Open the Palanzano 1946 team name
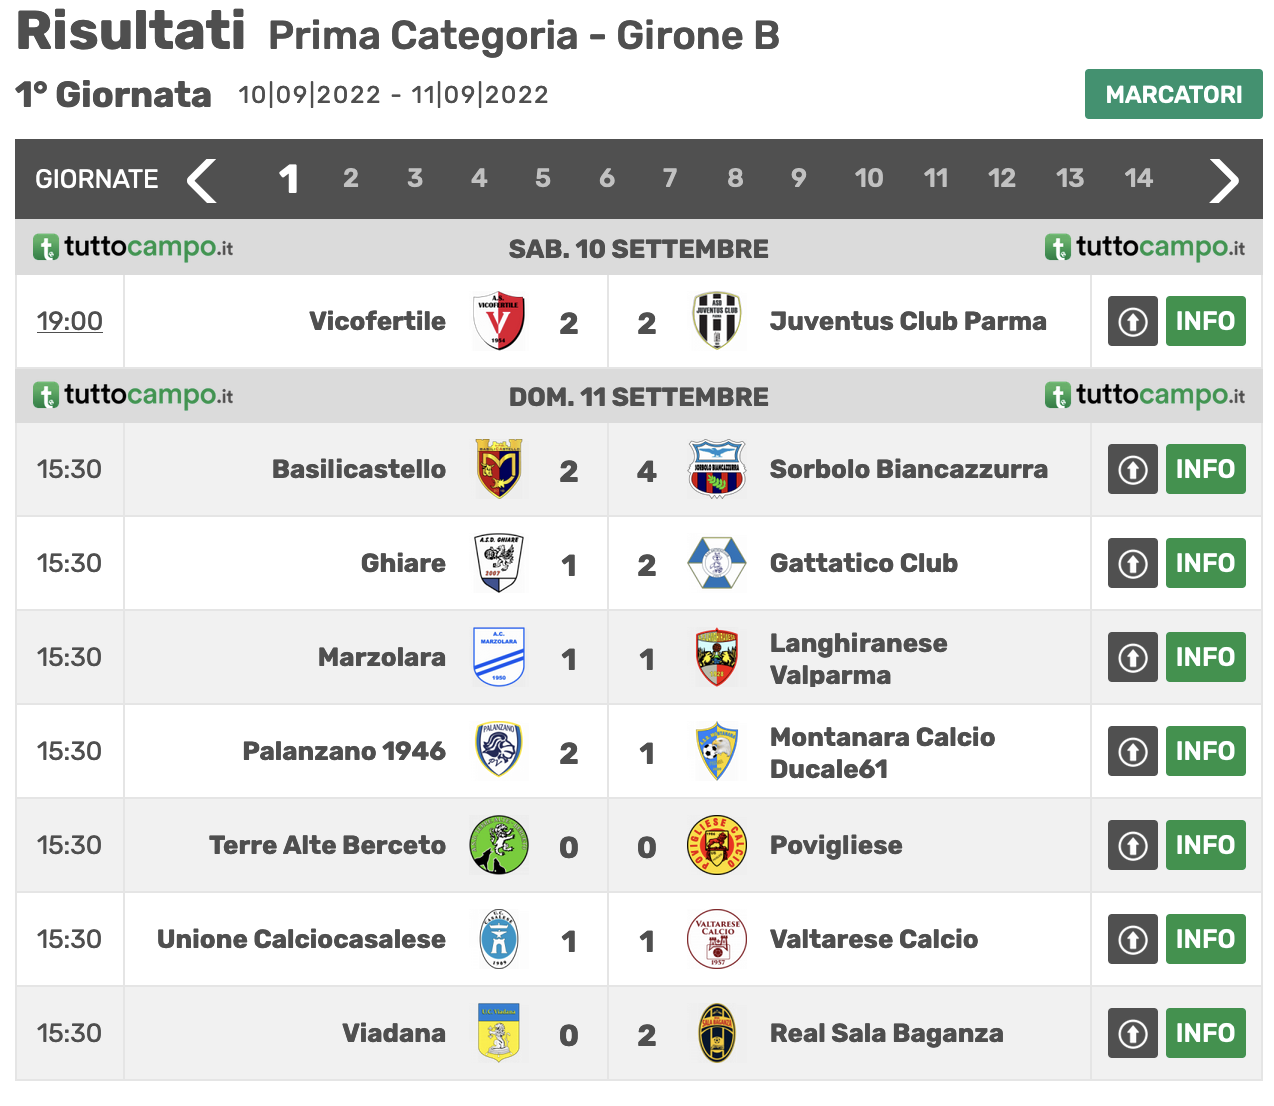The image size is (1274, 1106). (x=344, y=751)
